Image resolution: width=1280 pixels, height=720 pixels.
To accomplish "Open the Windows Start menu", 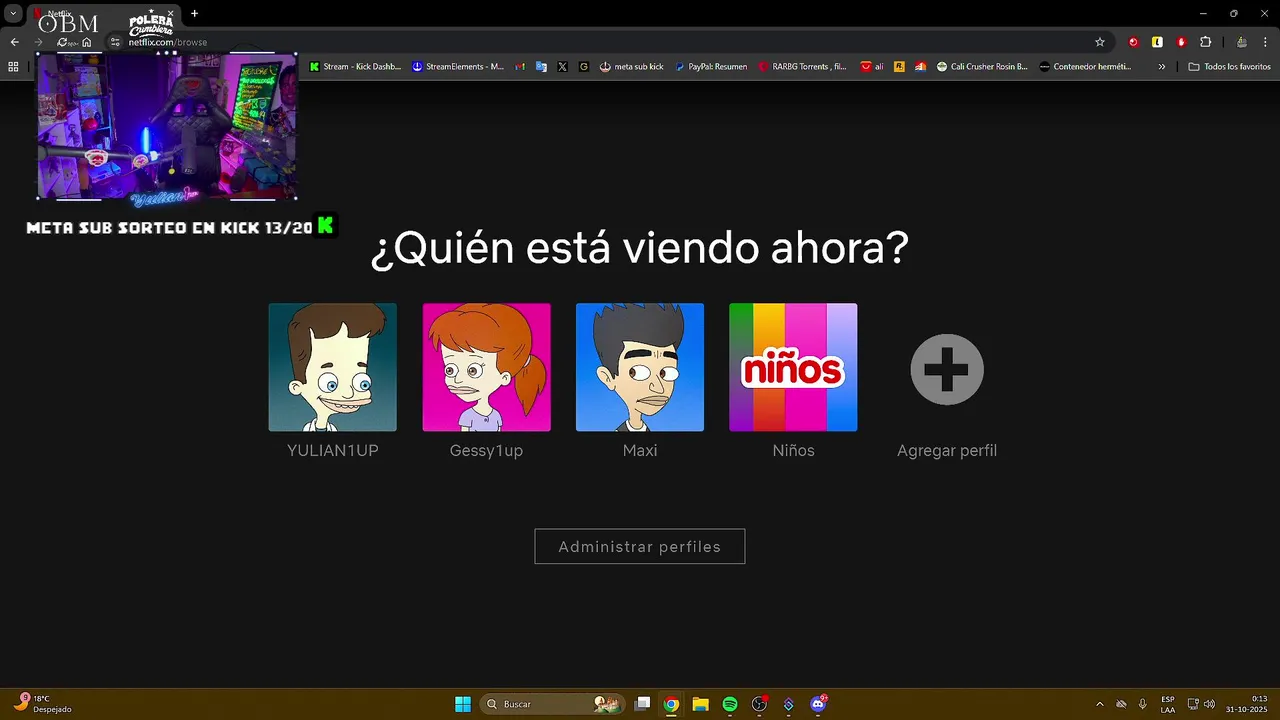I will 463,704.
